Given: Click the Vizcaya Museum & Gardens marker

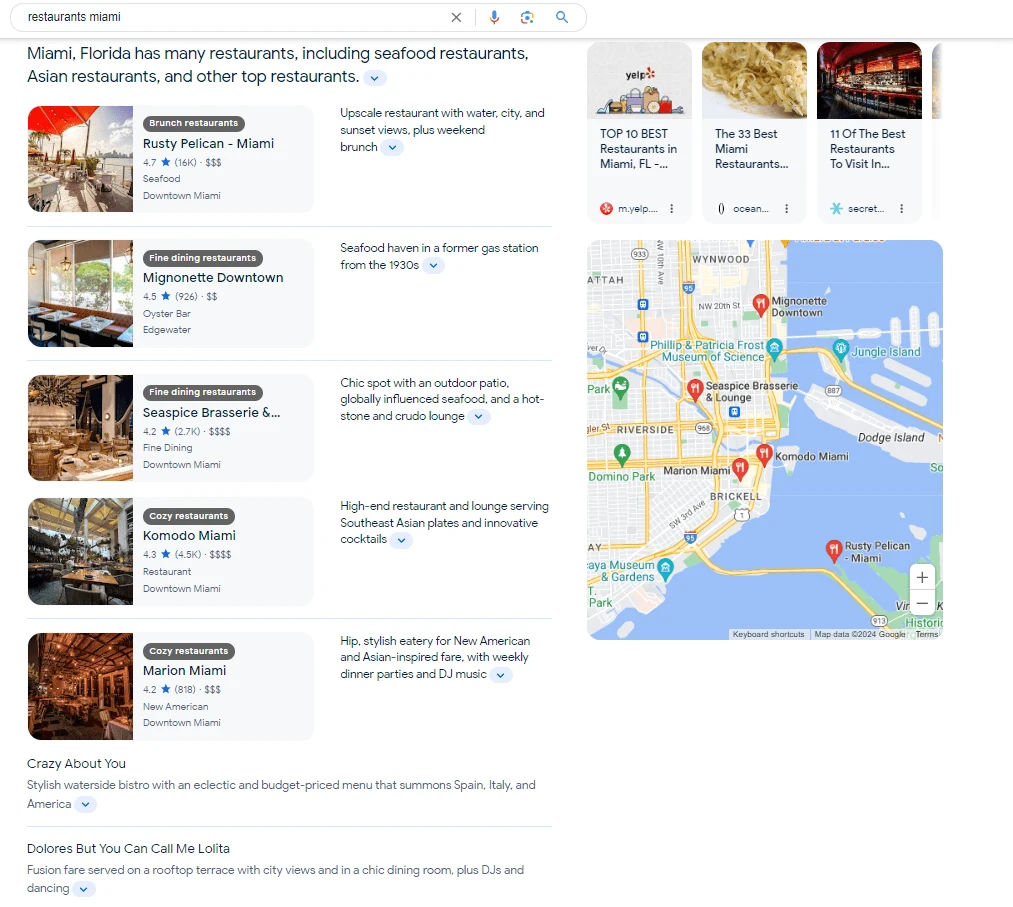Looking at the screenshot, I should coord(665,568).
